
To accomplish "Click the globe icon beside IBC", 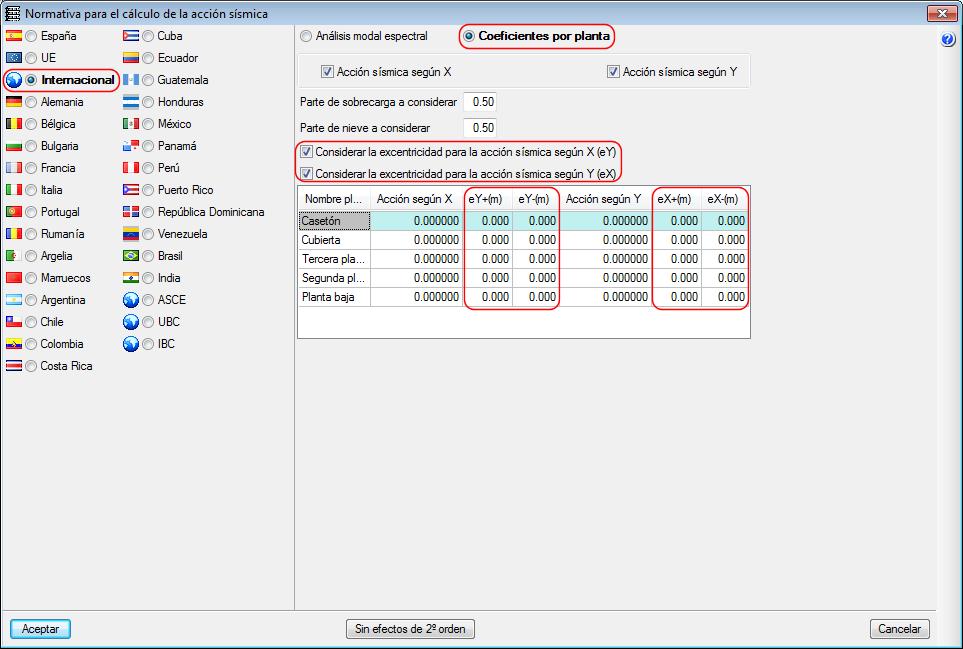I will point(131,344).
